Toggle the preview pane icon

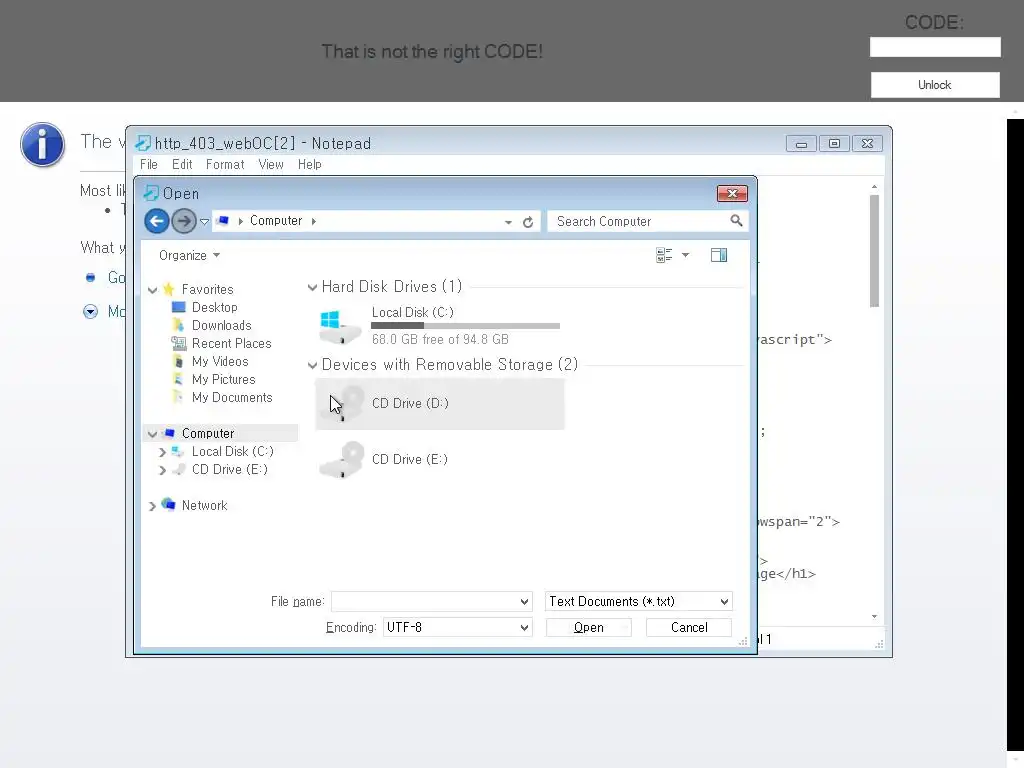click(x=719, y=255)
